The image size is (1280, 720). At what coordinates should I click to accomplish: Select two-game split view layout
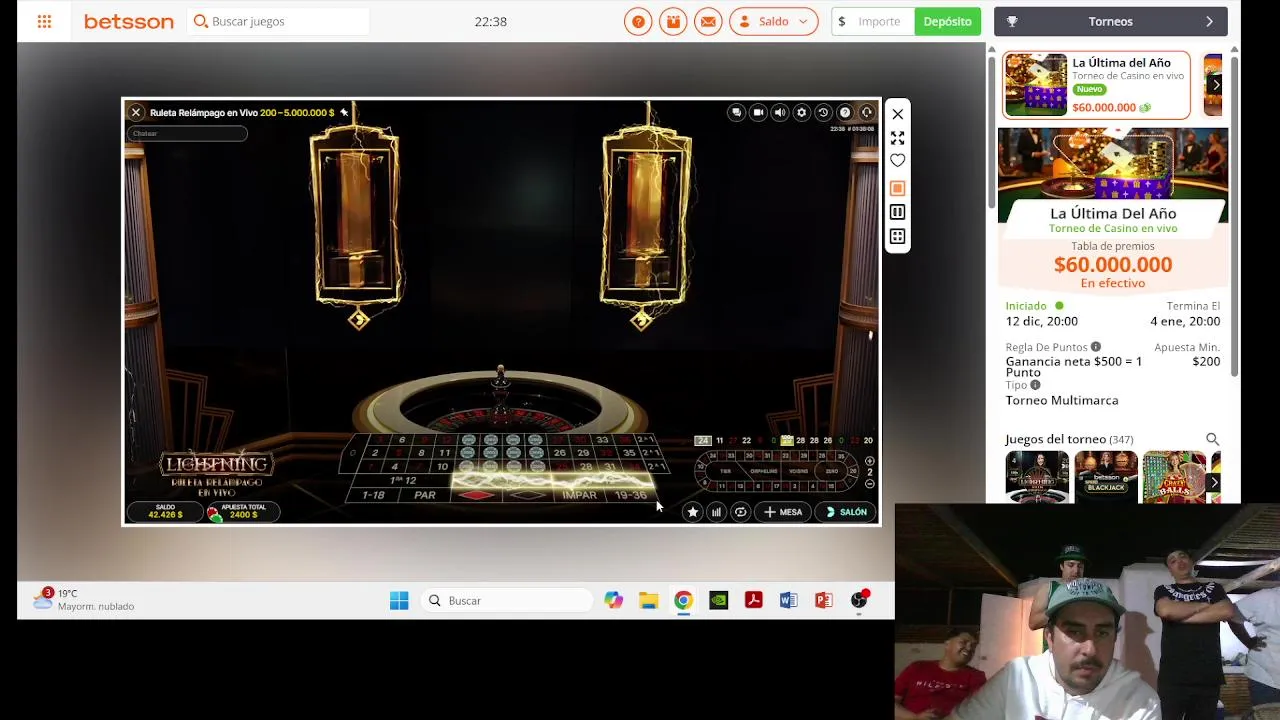tap(897, 212)
